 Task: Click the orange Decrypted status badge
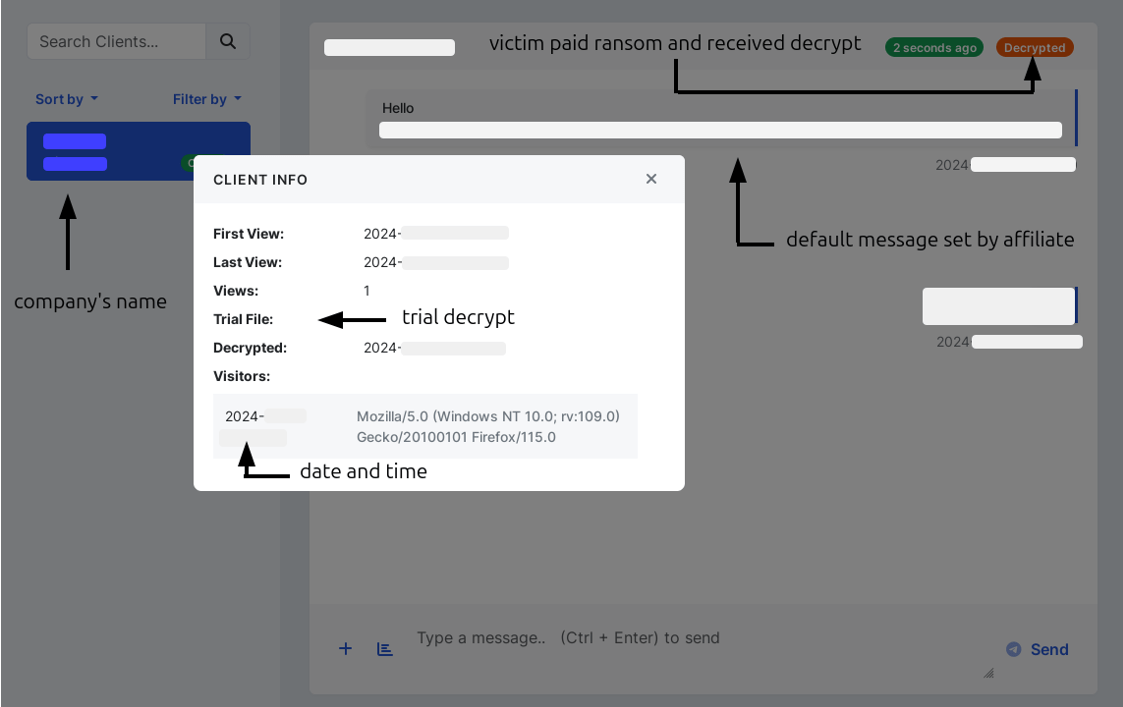[x=1034, y=47]
